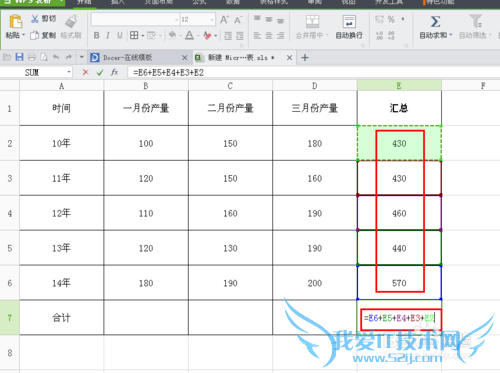500x373 pixels.
Task: Click the decrease indent icon
Action: tap(228, 36)
